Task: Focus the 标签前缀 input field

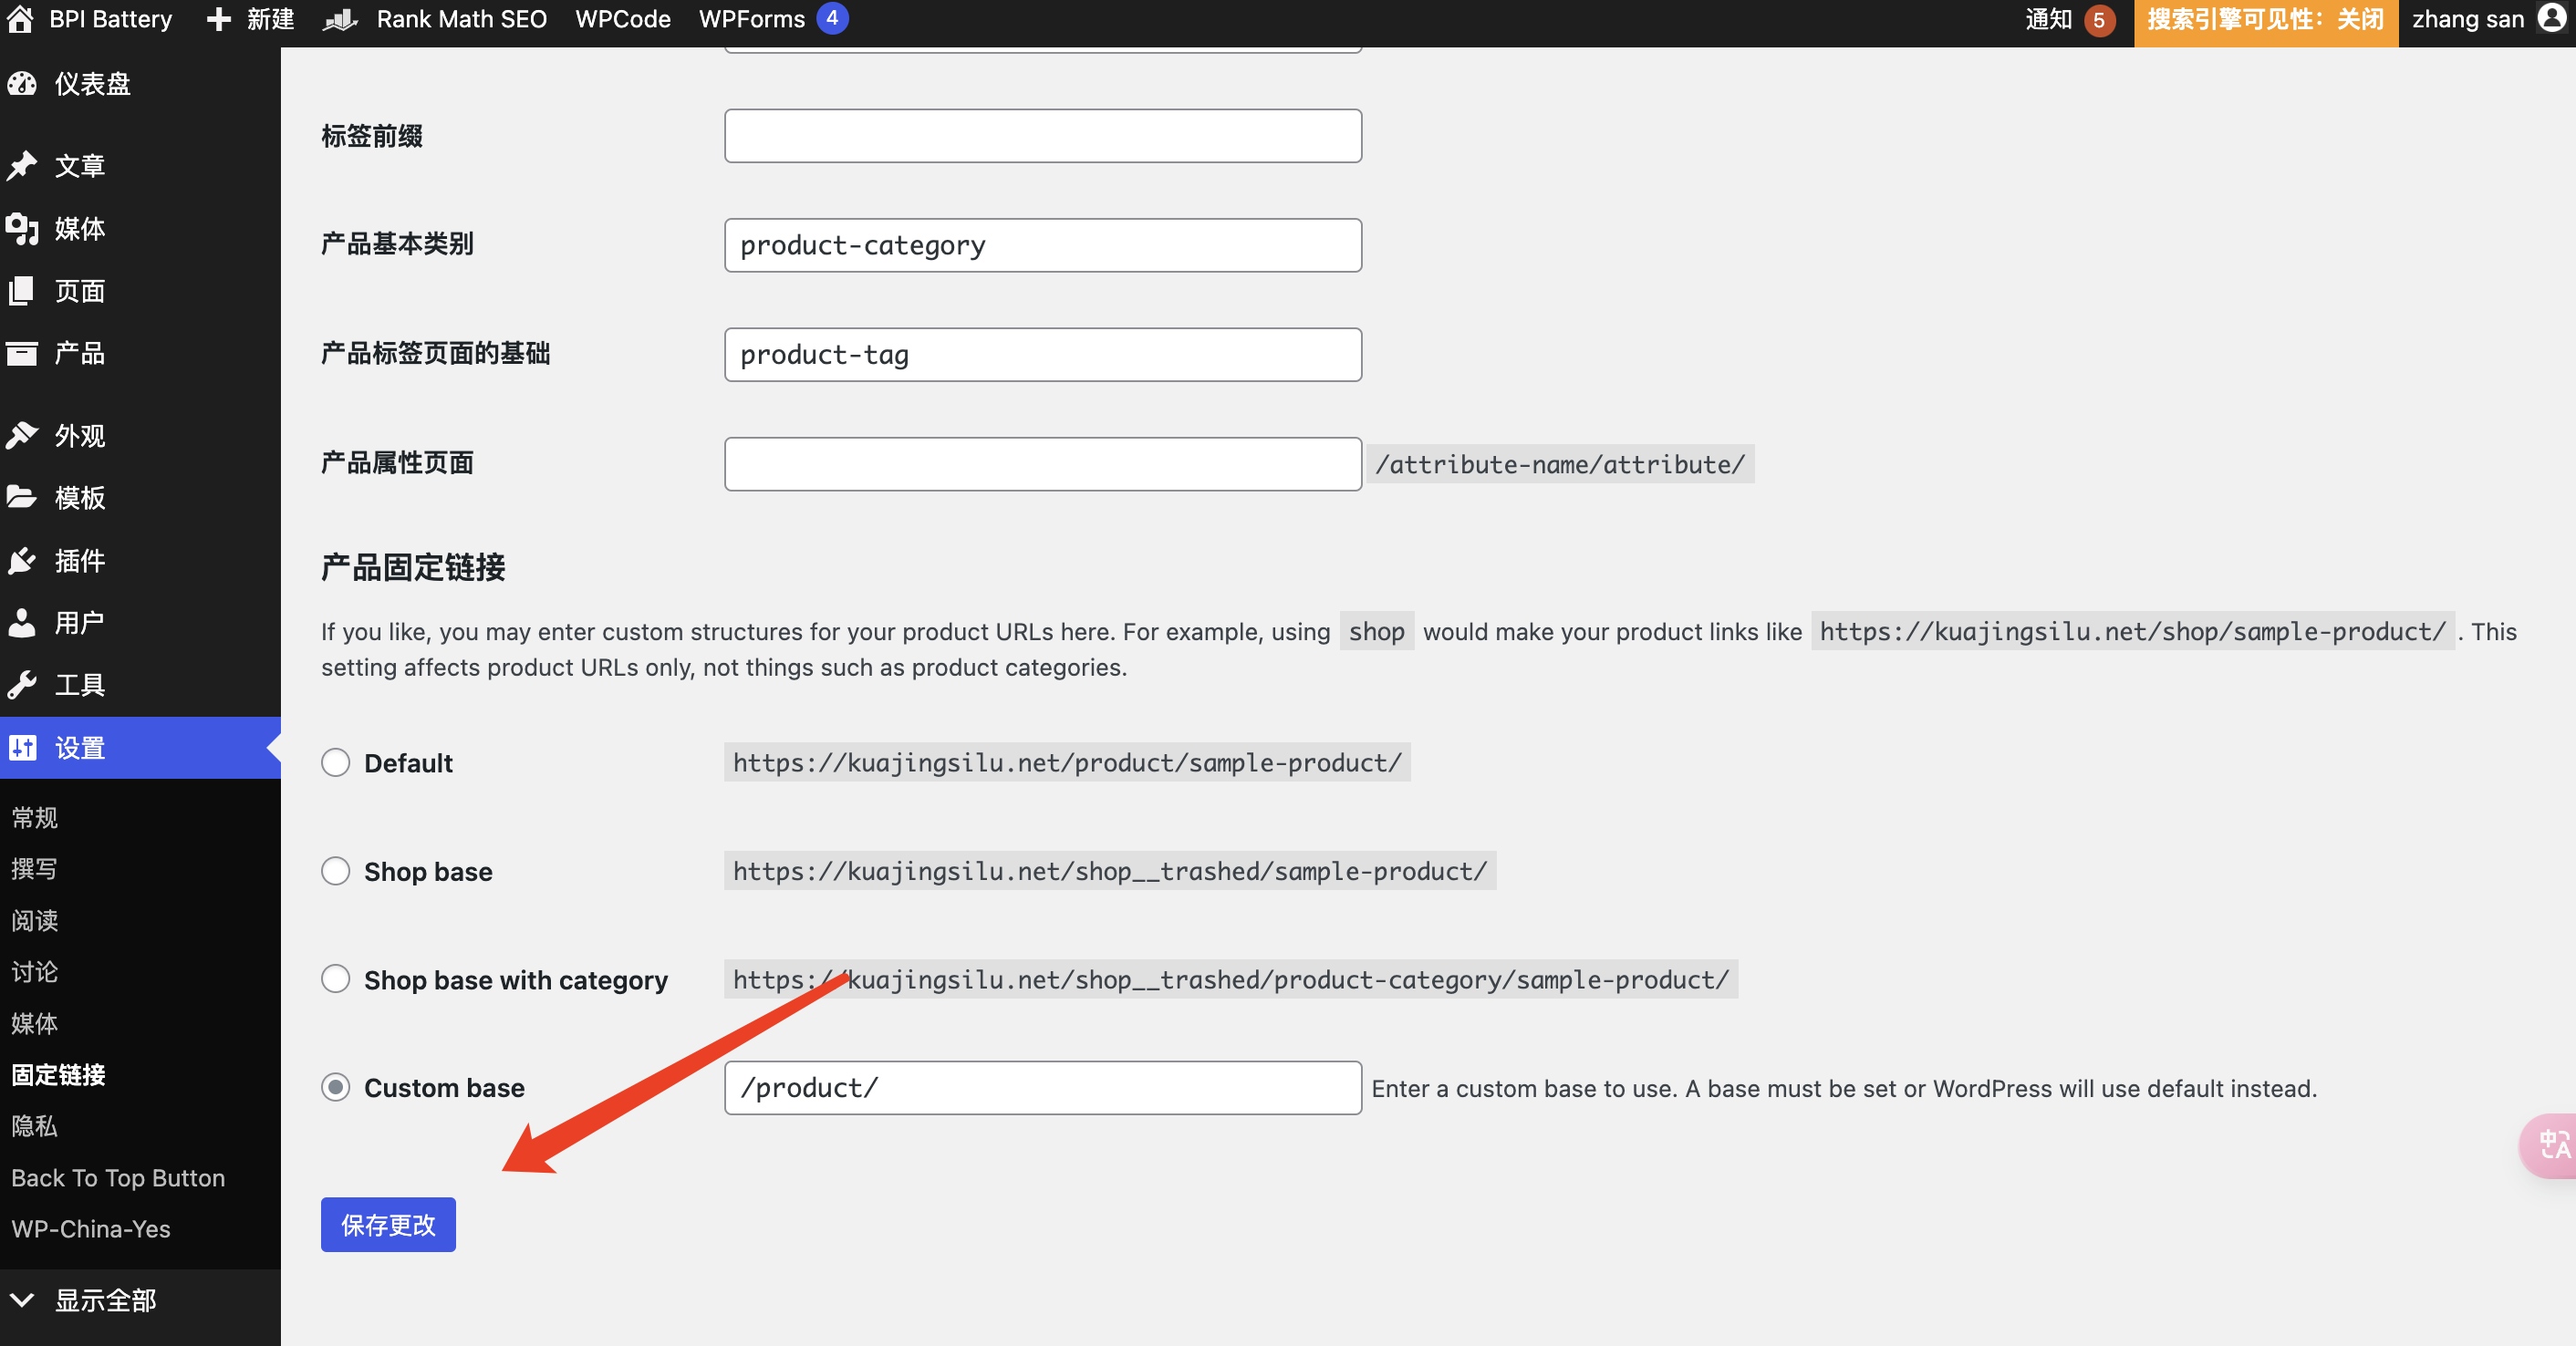Action: [x=1042, y=136]
